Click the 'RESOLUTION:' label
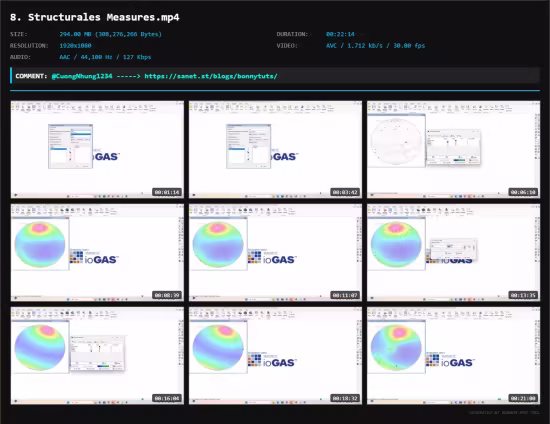The image size is (550, 424). pyautogui.click(x=29, y=46)
